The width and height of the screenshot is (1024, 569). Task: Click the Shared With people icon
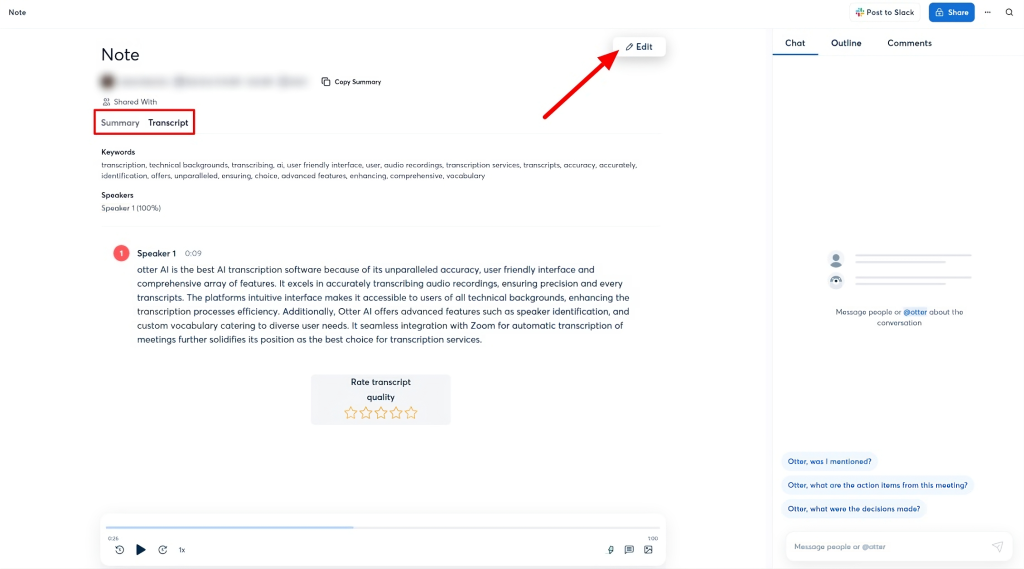(106, 102)
